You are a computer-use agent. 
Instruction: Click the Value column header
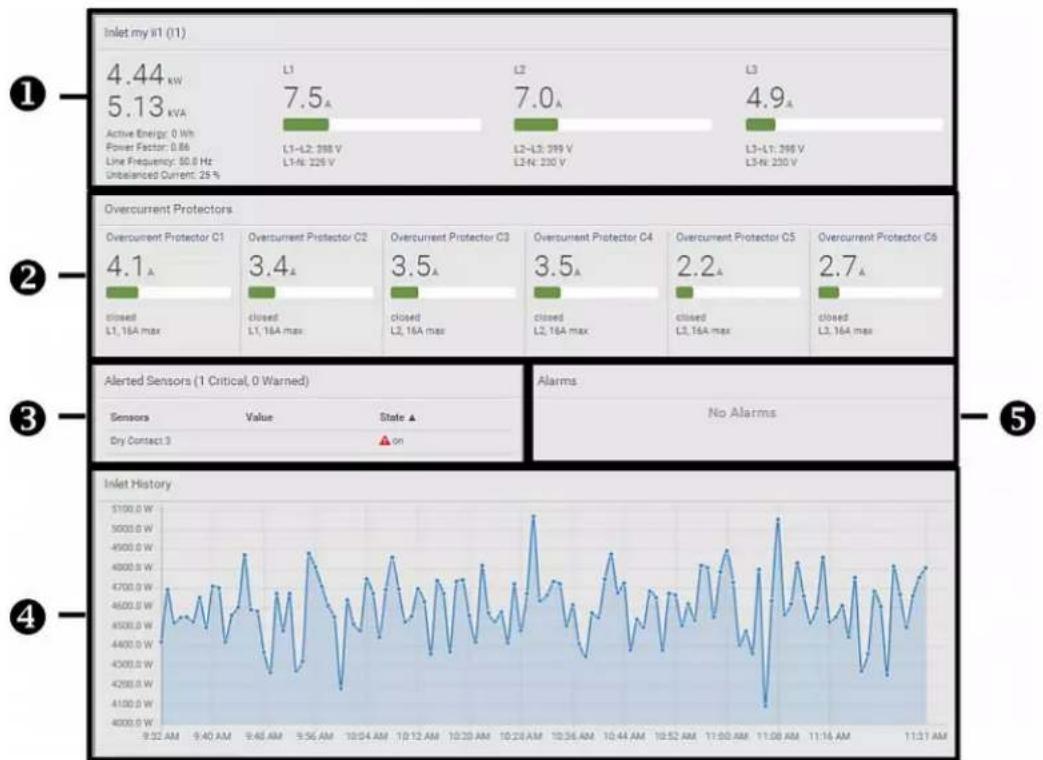[259, 417]
